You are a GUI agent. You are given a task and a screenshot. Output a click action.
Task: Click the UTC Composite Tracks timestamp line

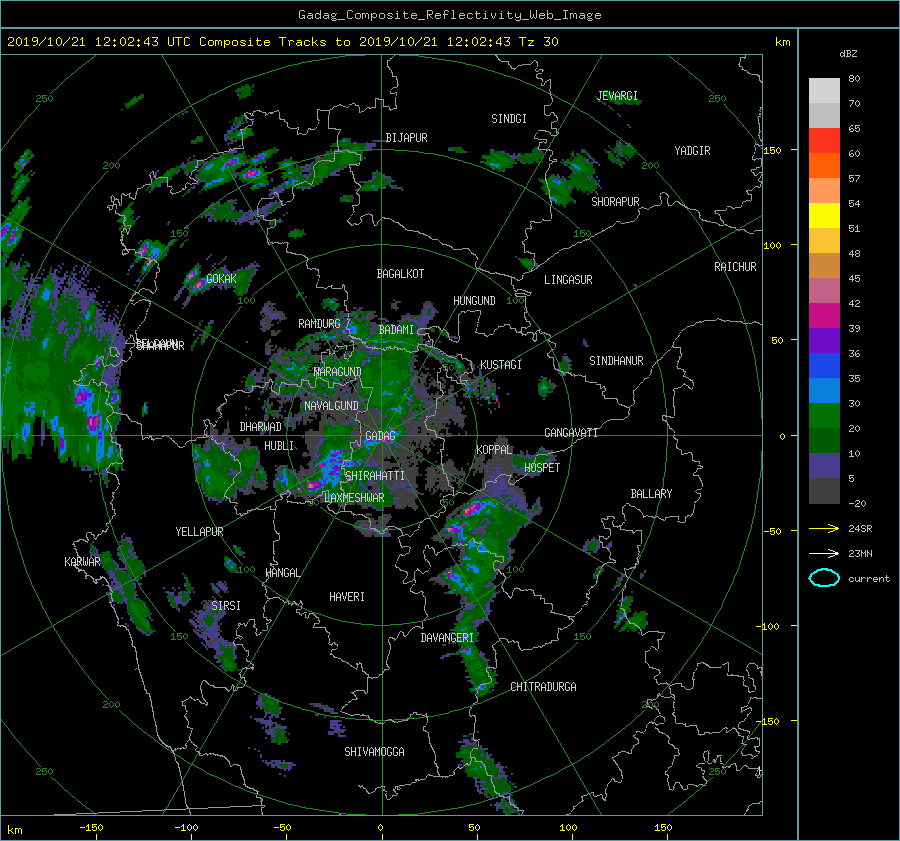(282, 42)
